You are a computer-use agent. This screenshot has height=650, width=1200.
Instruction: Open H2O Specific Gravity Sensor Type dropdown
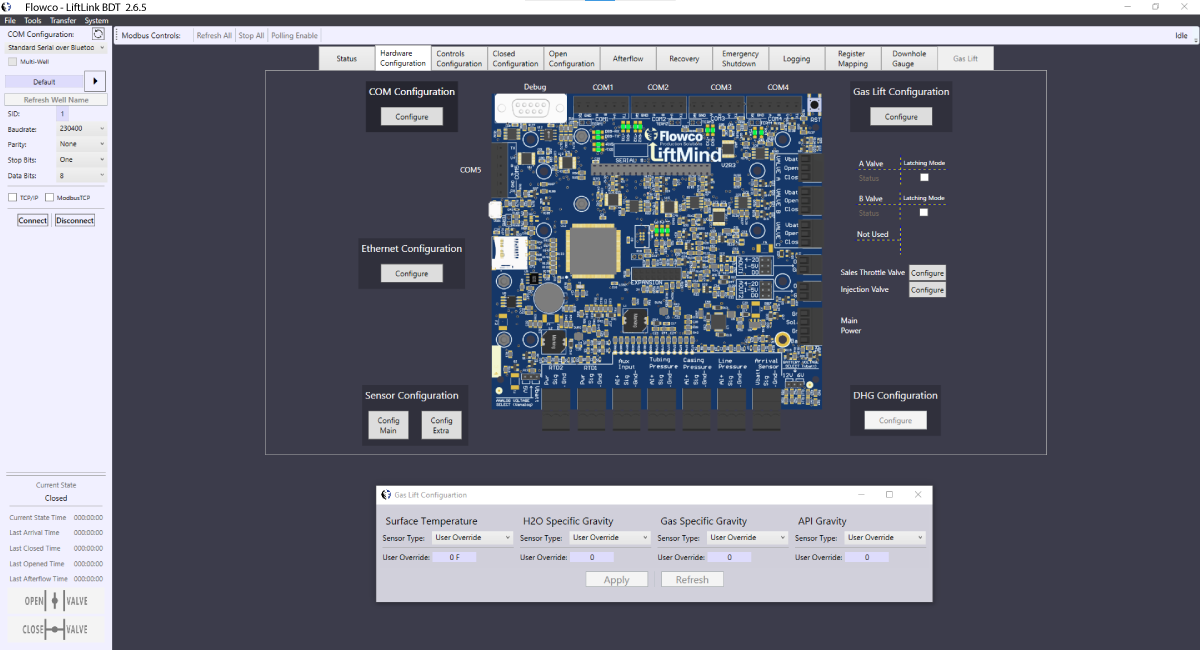pos(610,538)
